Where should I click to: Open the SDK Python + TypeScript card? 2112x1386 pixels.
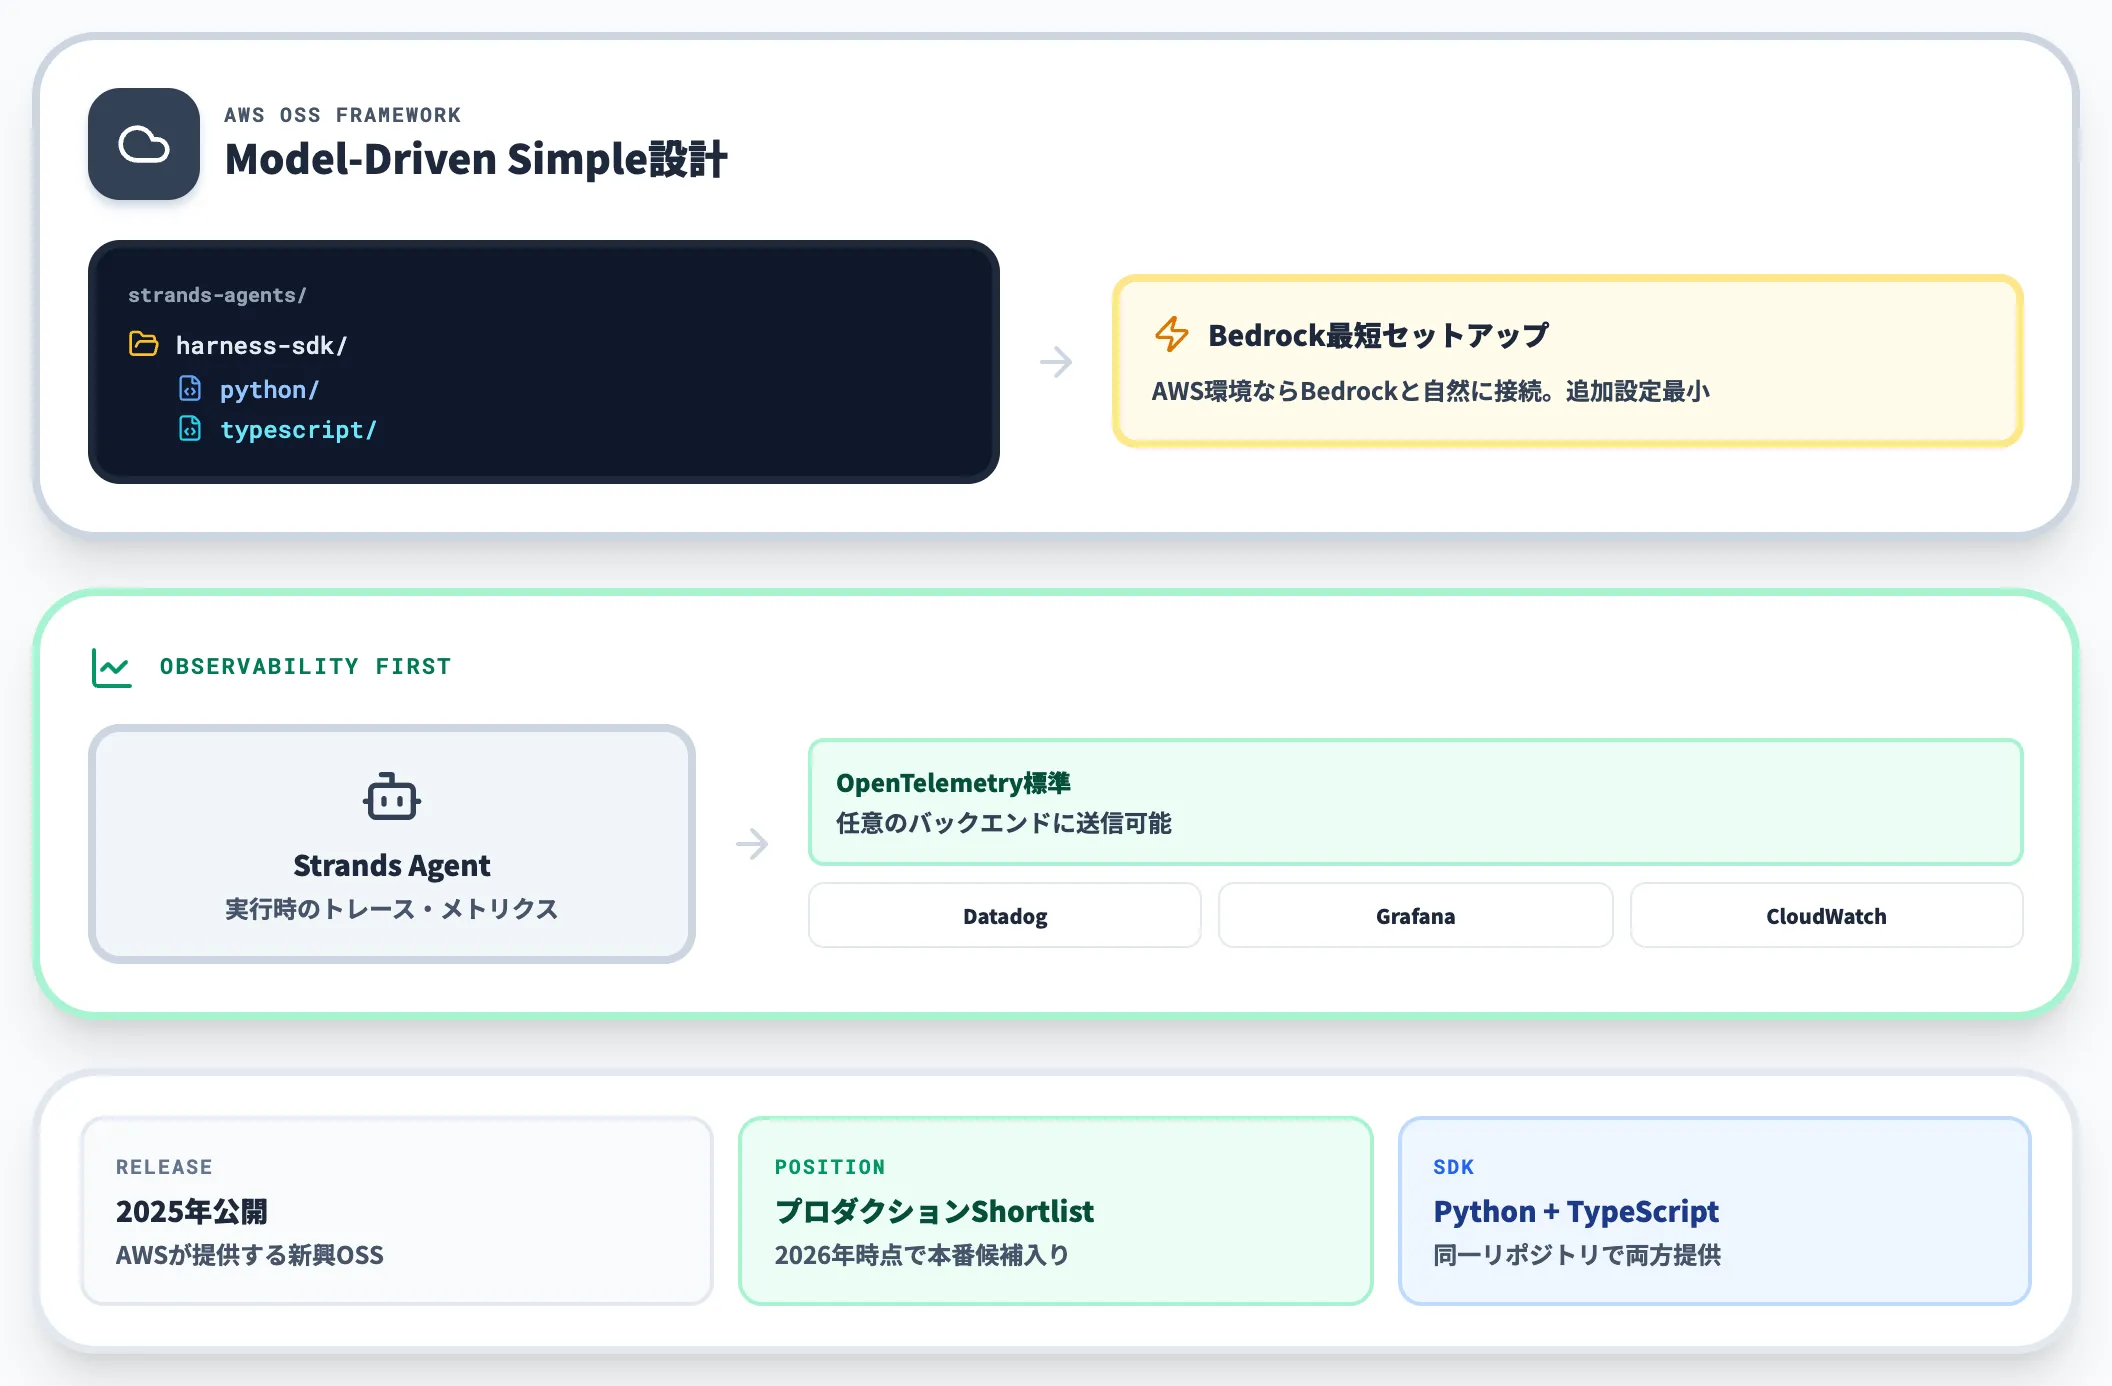click(x=1715, y=1211)
